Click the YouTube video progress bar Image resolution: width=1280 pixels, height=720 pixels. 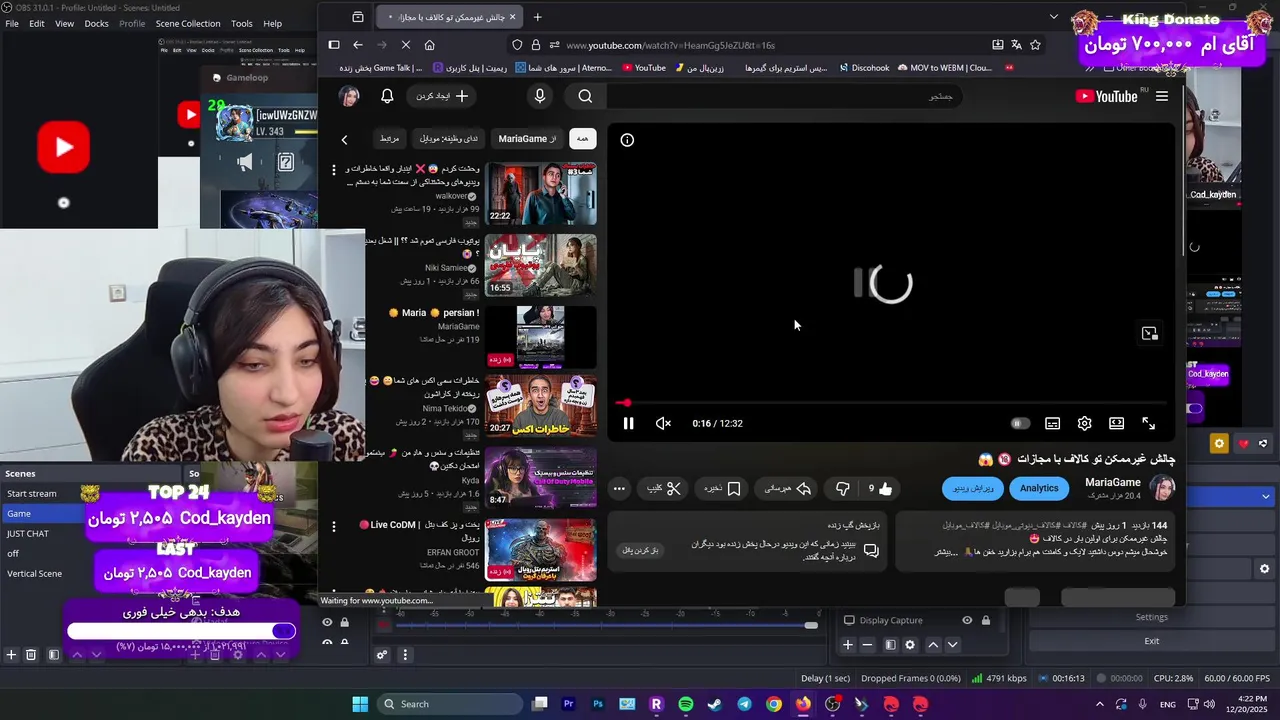tap(889, 403)
